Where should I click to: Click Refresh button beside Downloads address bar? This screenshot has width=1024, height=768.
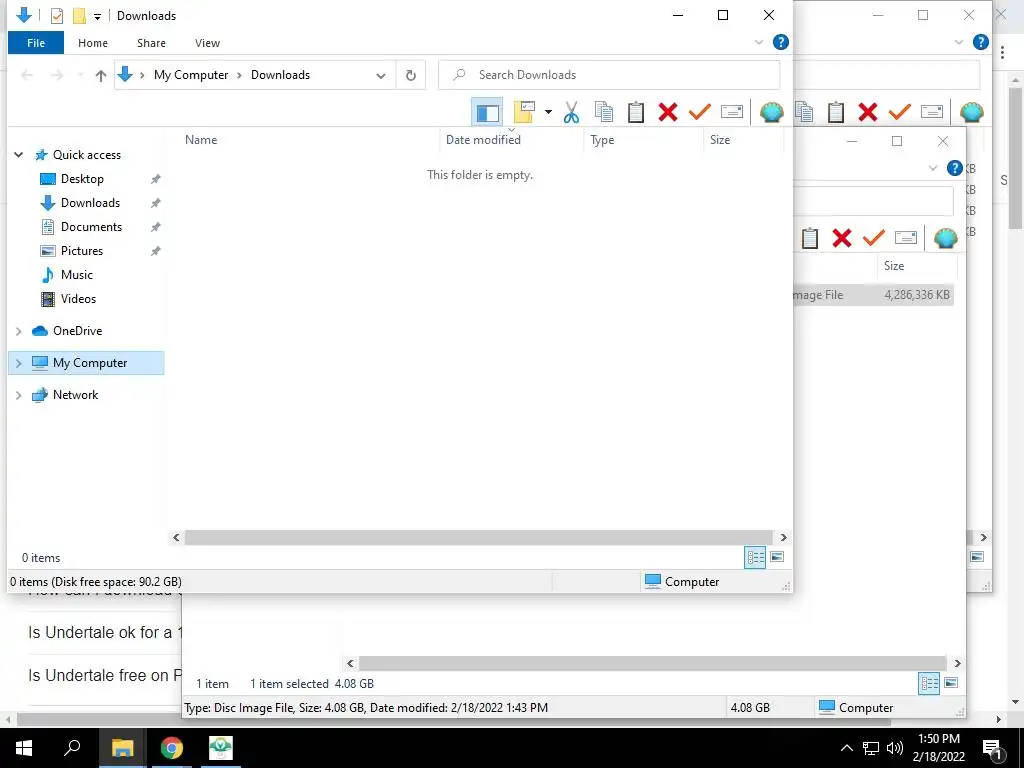(410, 75)
